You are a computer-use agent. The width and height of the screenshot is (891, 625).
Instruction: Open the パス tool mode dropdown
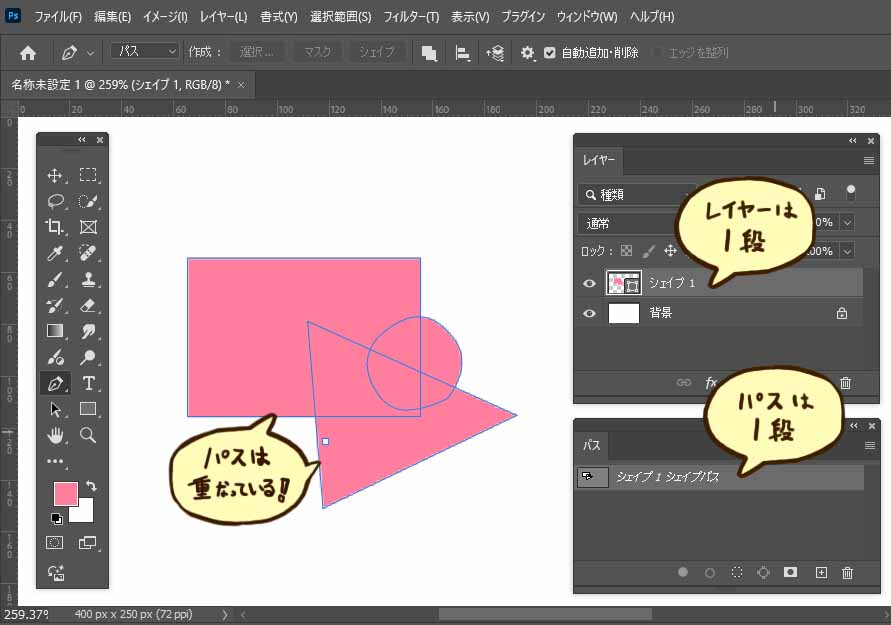144,52
